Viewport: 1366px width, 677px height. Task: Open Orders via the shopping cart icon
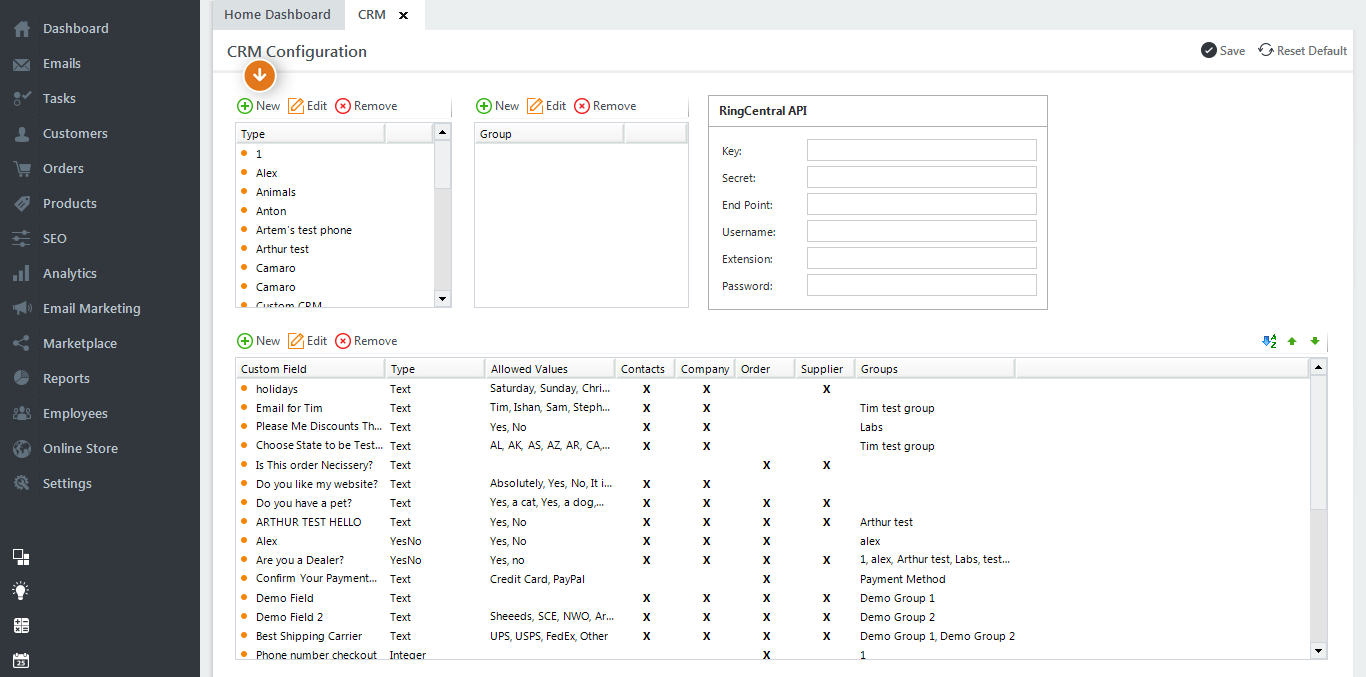point(21,169)
